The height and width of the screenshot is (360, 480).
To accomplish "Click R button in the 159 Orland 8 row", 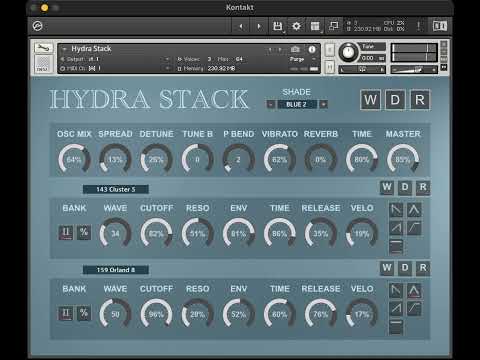I will (x=423, y=268).
